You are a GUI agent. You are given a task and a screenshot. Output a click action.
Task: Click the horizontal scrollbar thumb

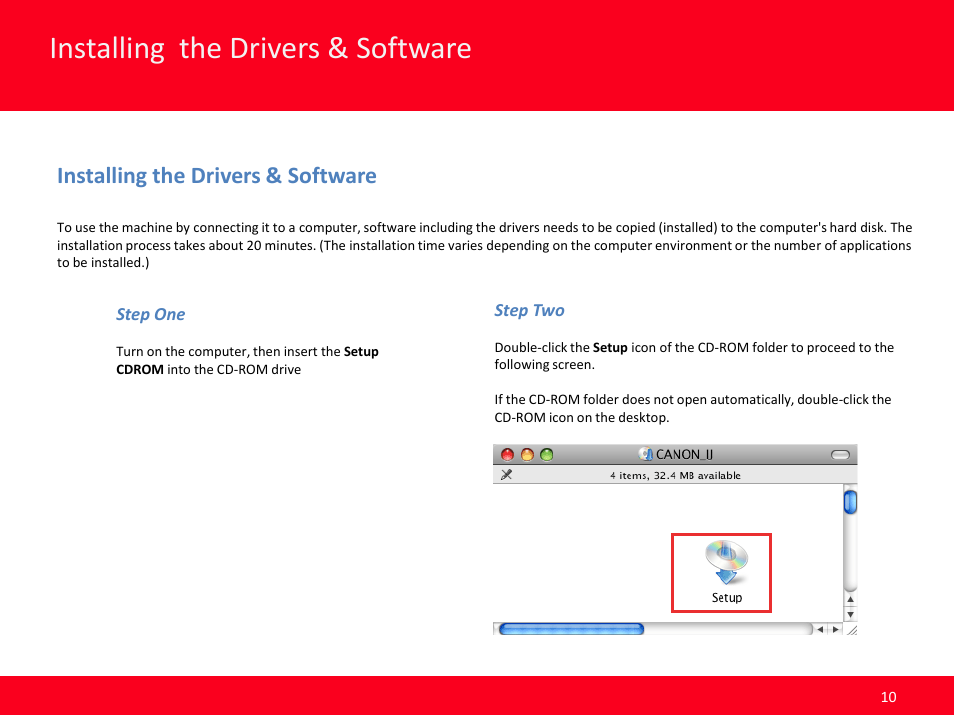(571, 629)
